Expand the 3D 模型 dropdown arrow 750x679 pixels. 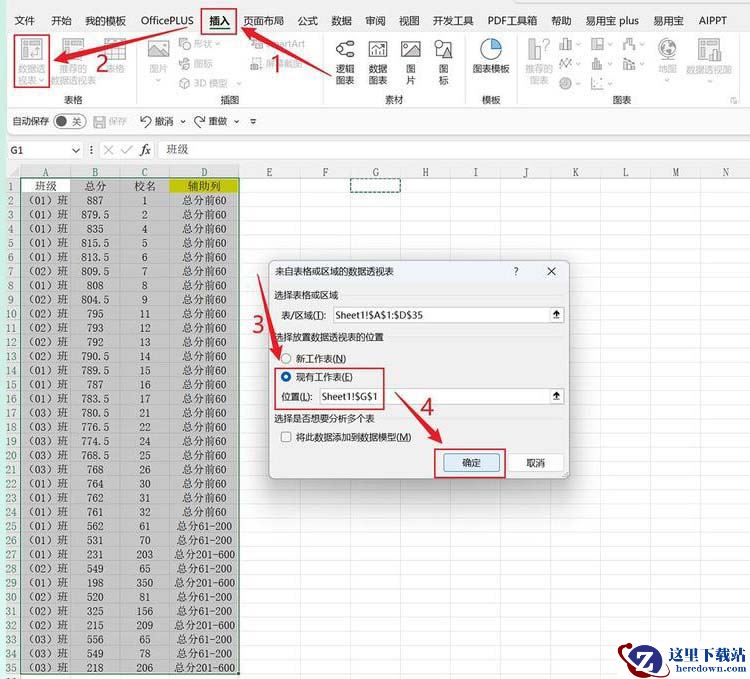click(239, 84)
